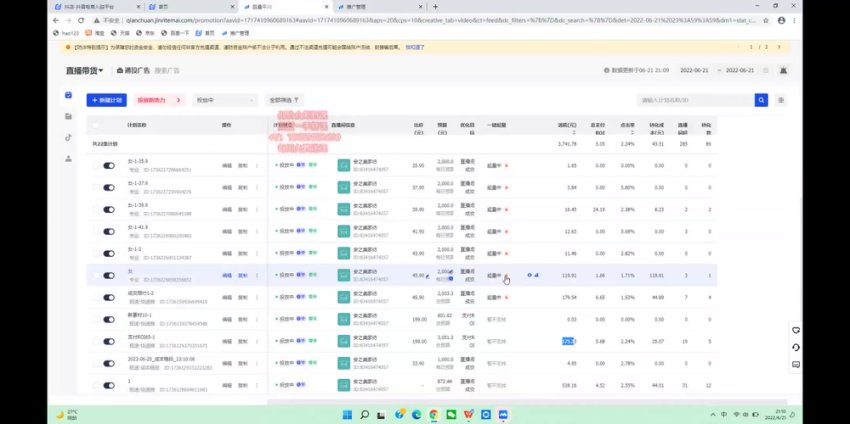Tick the checkbox for plan 1-37.9
Screen dimensions: 850x424
(96, 188)
